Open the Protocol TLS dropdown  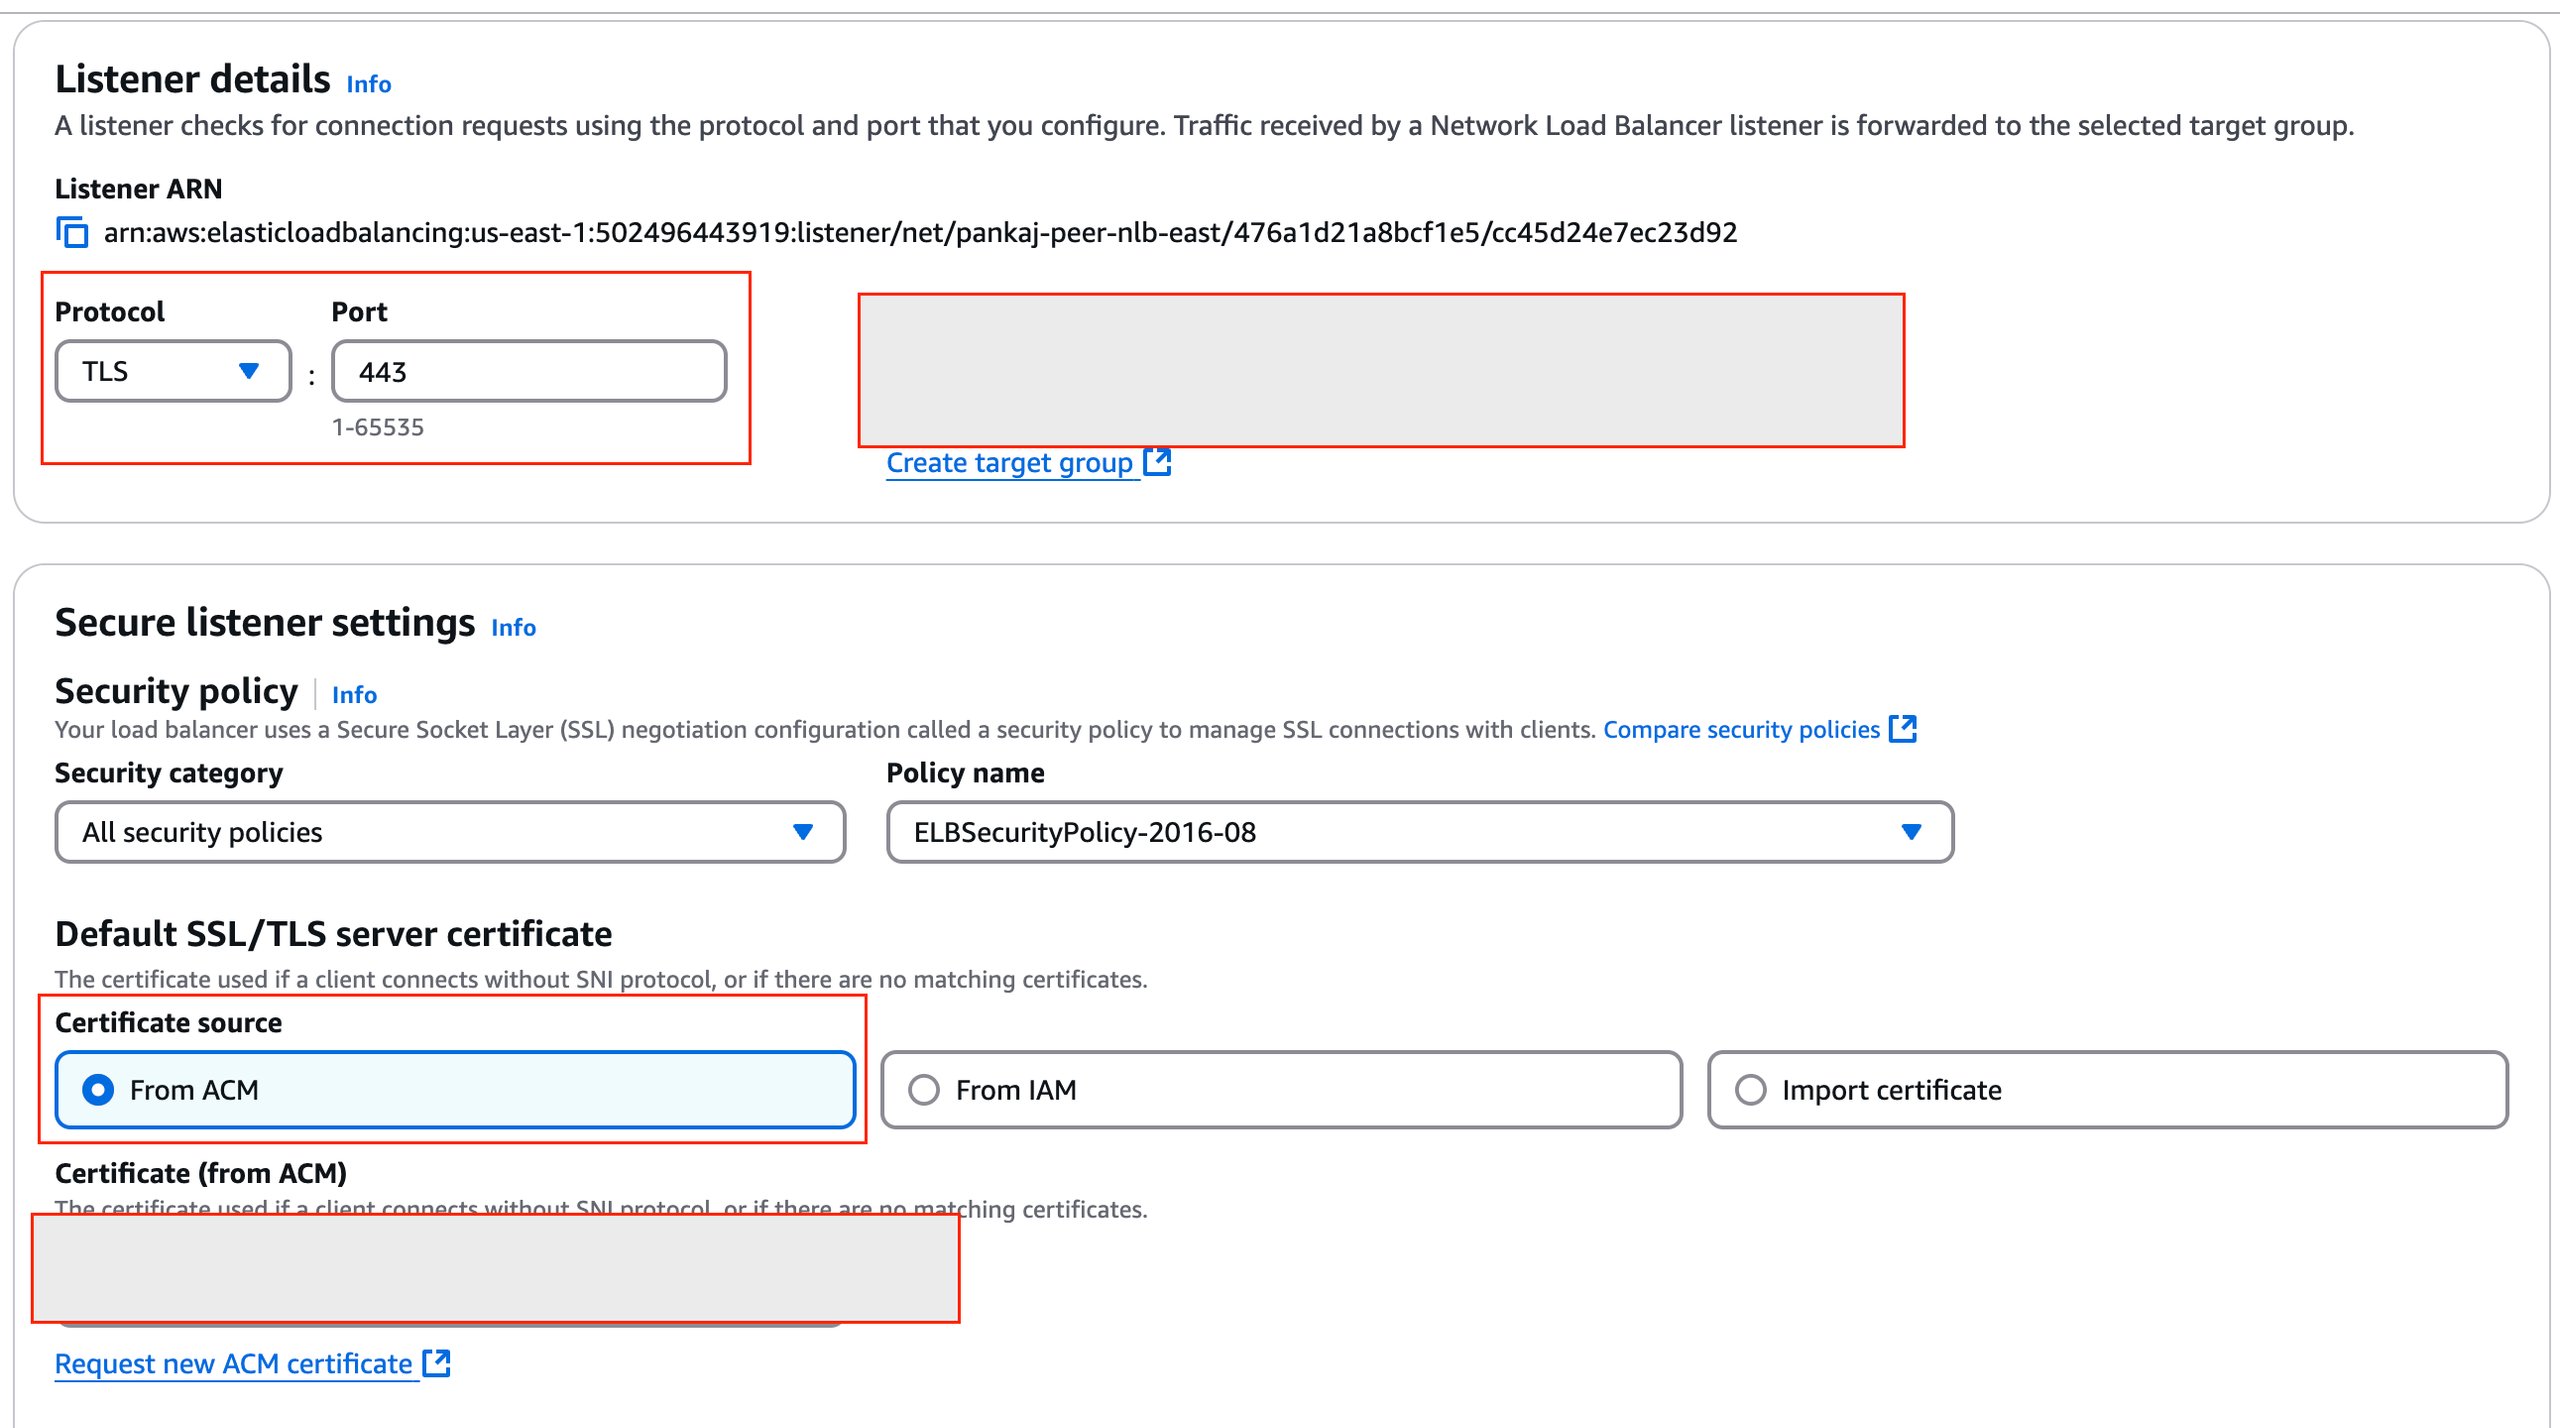point(172,372)
